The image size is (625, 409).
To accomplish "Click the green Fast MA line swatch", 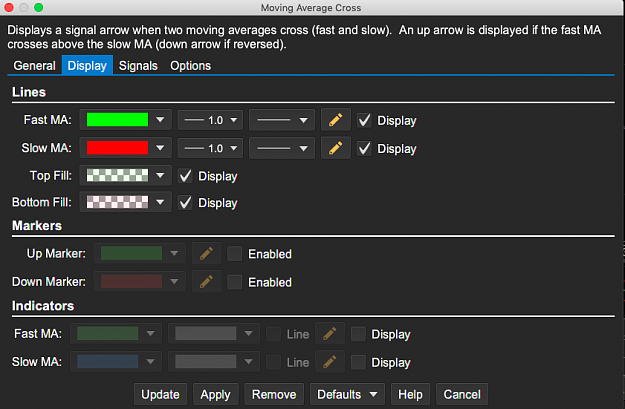I will (x=117, y=120).
